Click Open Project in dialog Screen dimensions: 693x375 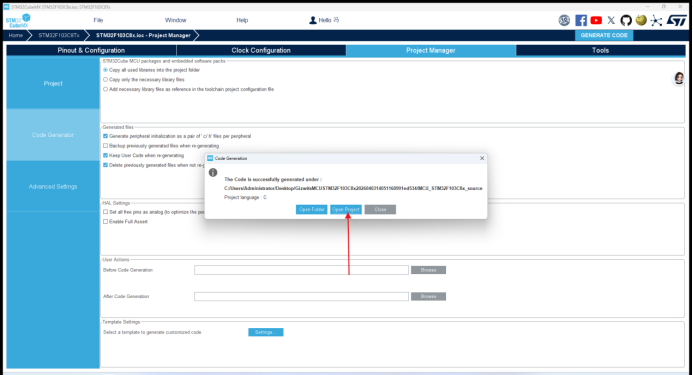[346, 210]
